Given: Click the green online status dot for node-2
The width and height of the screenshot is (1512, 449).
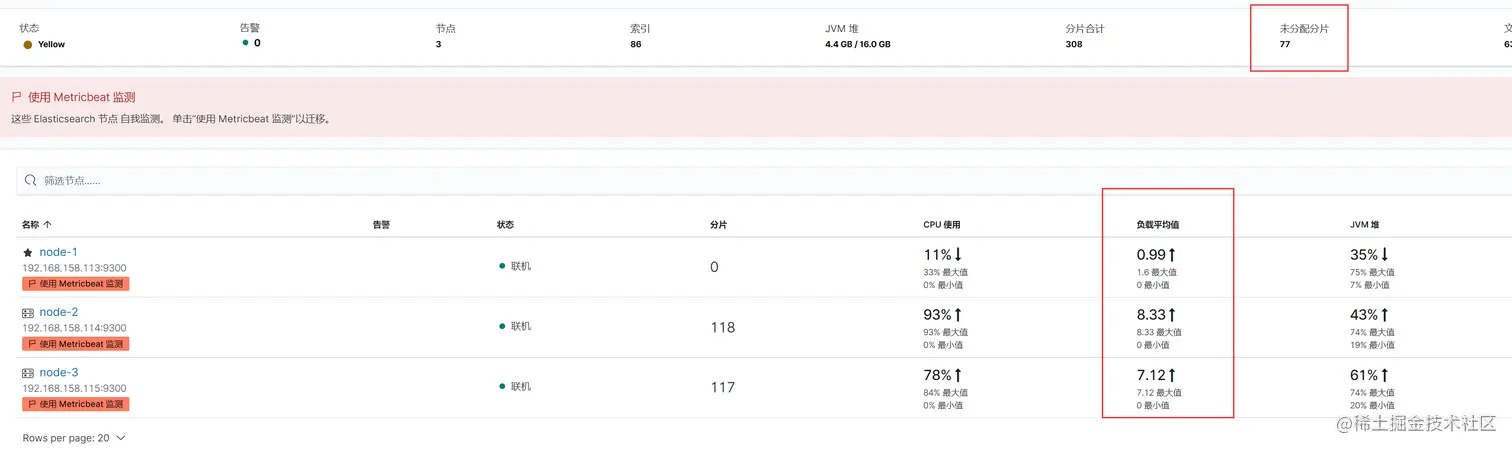Looking at the screenshot, I should pyautogui.click(x=502, y=326).
